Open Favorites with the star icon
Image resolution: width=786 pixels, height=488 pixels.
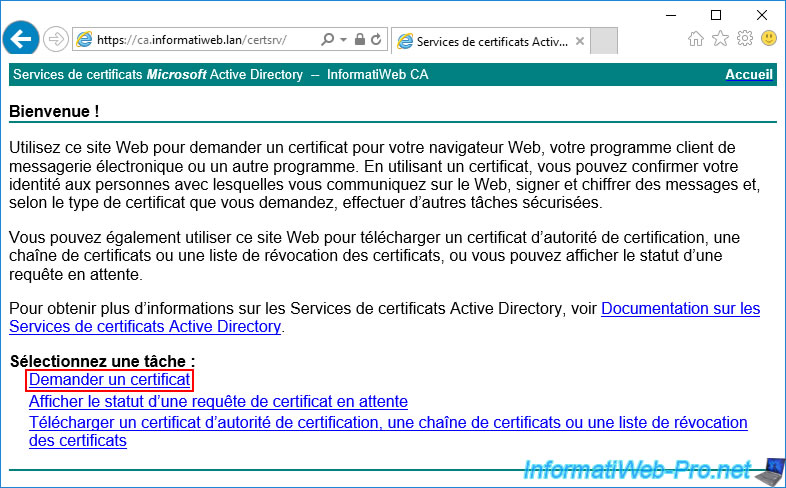tap(720, 38)
